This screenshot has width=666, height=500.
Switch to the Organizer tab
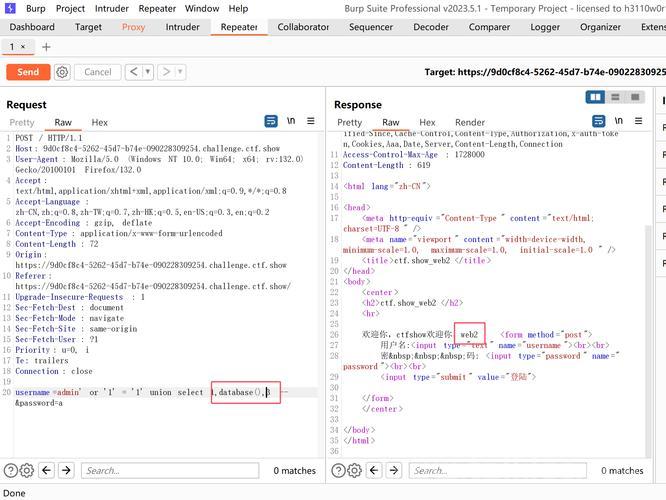tap(600, 27)
